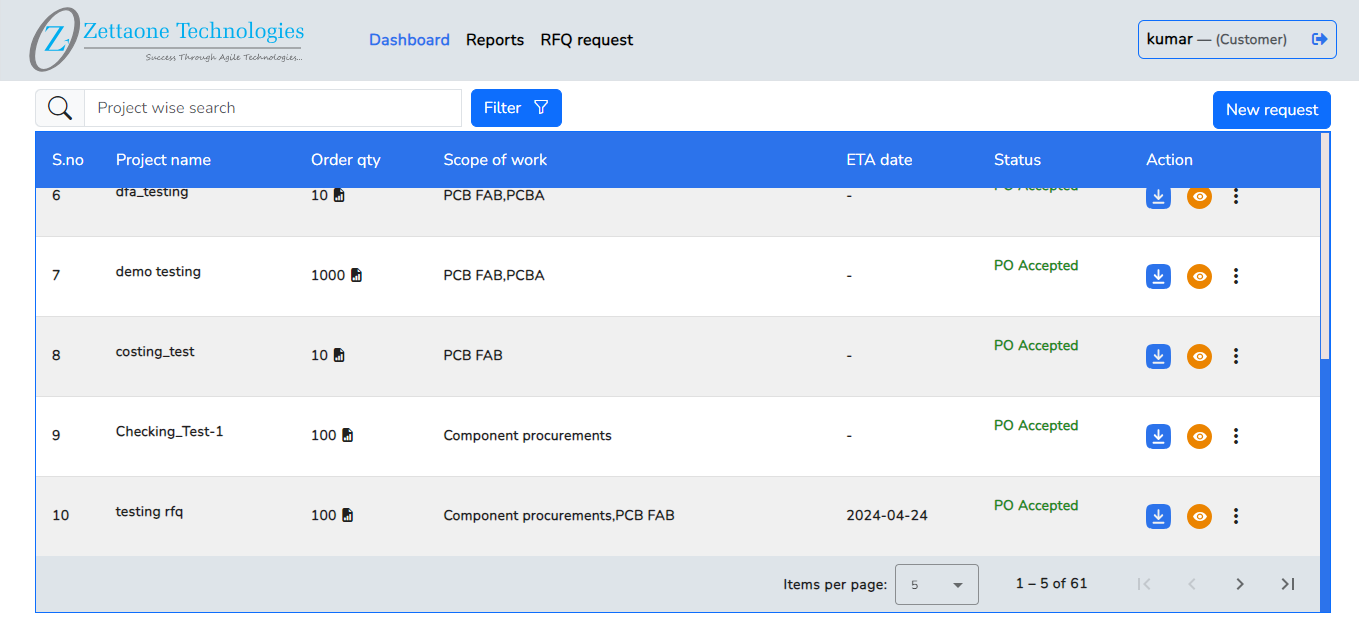Download files for testing rfq project
The image size is (1359, 625).
click(1158, 516)
